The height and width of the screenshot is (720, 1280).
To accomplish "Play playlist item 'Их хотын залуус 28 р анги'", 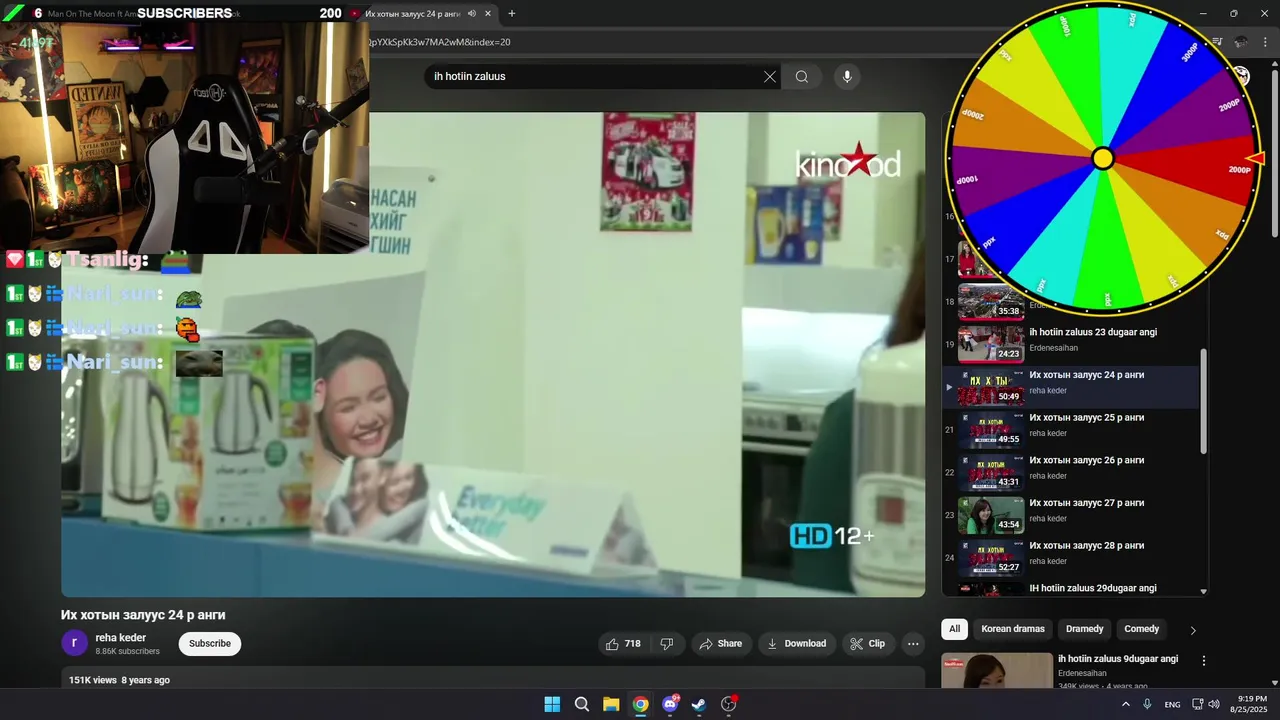I will pyautogui.click(x=1086, y=546).
